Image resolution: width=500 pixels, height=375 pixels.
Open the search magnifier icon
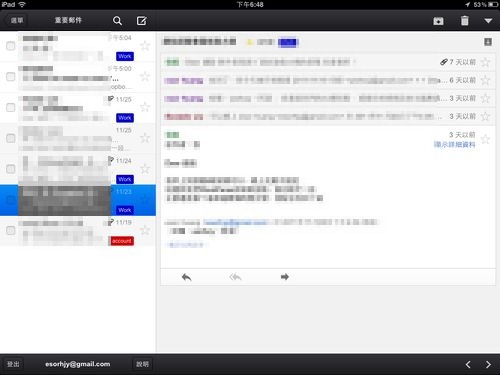[117, 21]
